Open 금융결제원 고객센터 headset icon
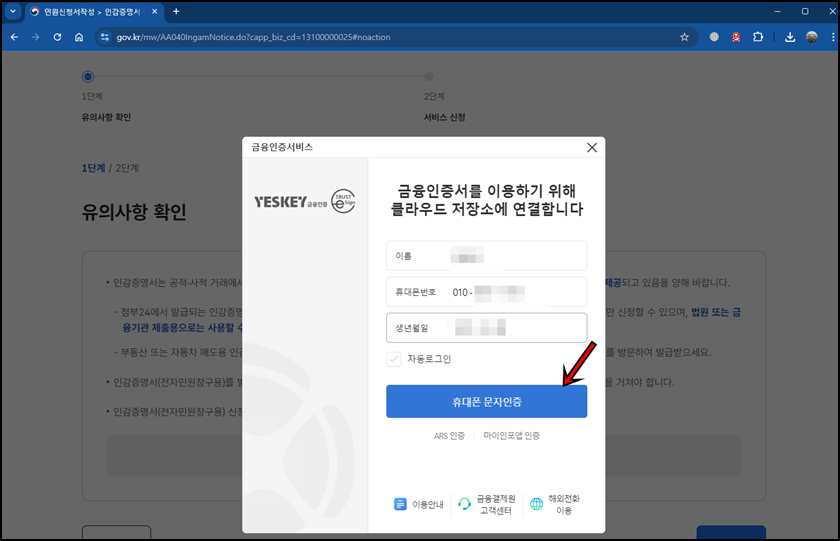 click(x=464, y=504)
